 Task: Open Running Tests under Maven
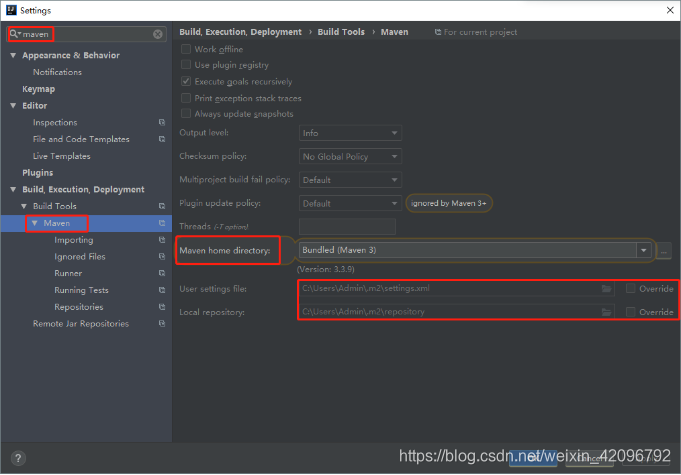click(x=81, y=290)
